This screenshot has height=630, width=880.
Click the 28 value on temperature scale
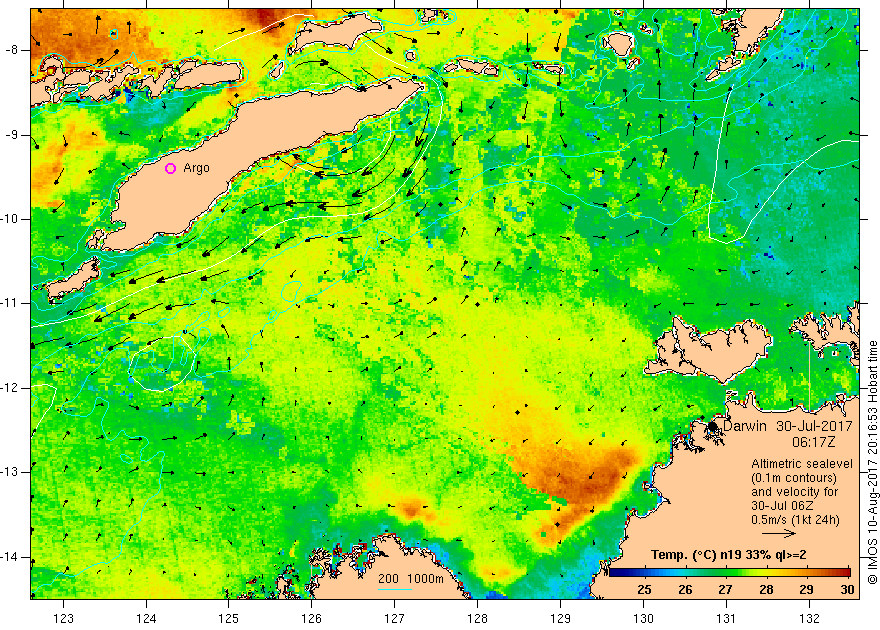[766, 589]
